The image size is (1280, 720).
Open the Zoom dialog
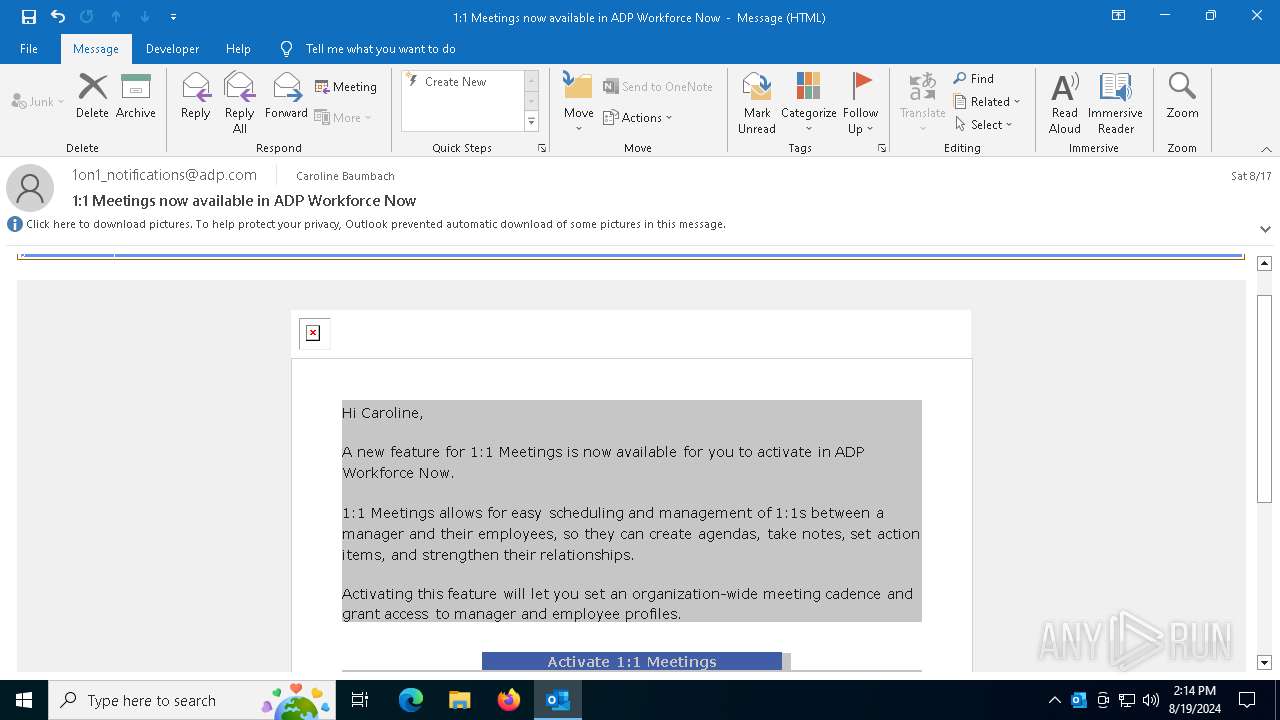click(x=1182, y=96)
